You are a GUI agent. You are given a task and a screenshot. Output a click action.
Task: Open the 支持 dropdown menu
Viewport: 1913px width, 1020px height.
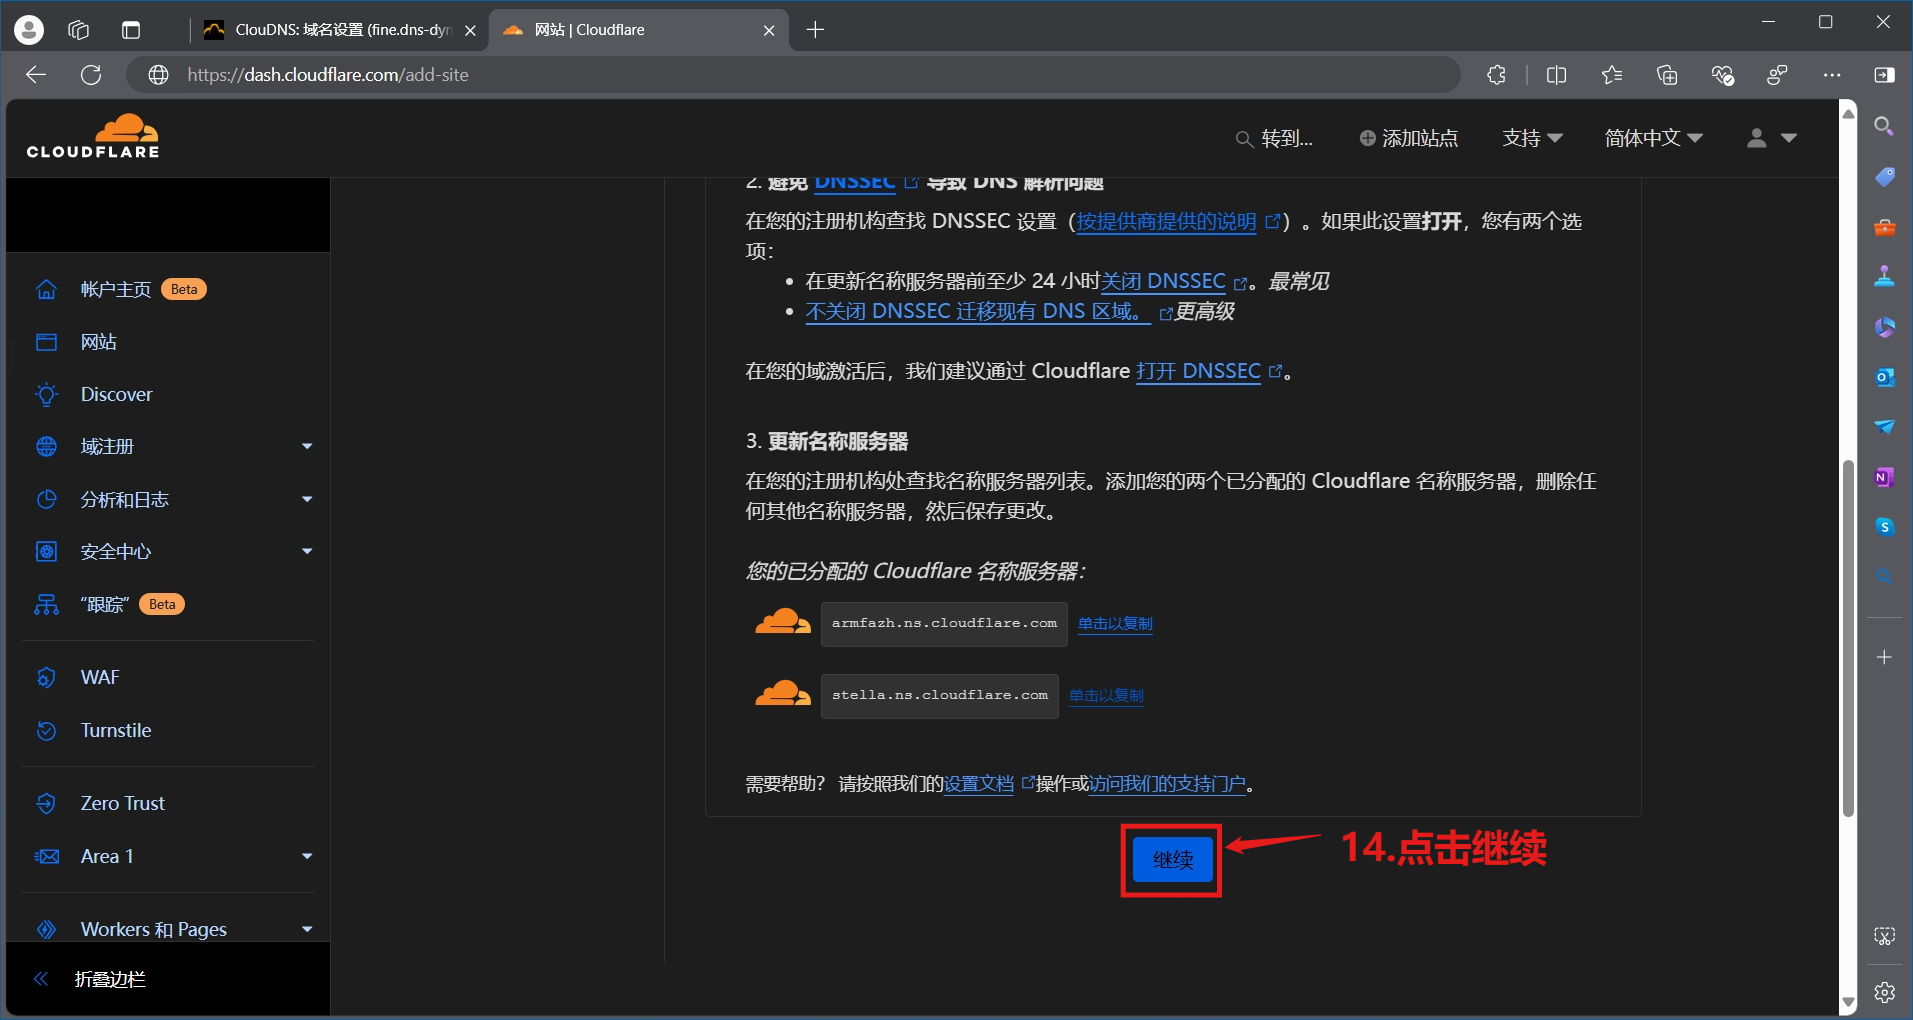(1532, 138)
